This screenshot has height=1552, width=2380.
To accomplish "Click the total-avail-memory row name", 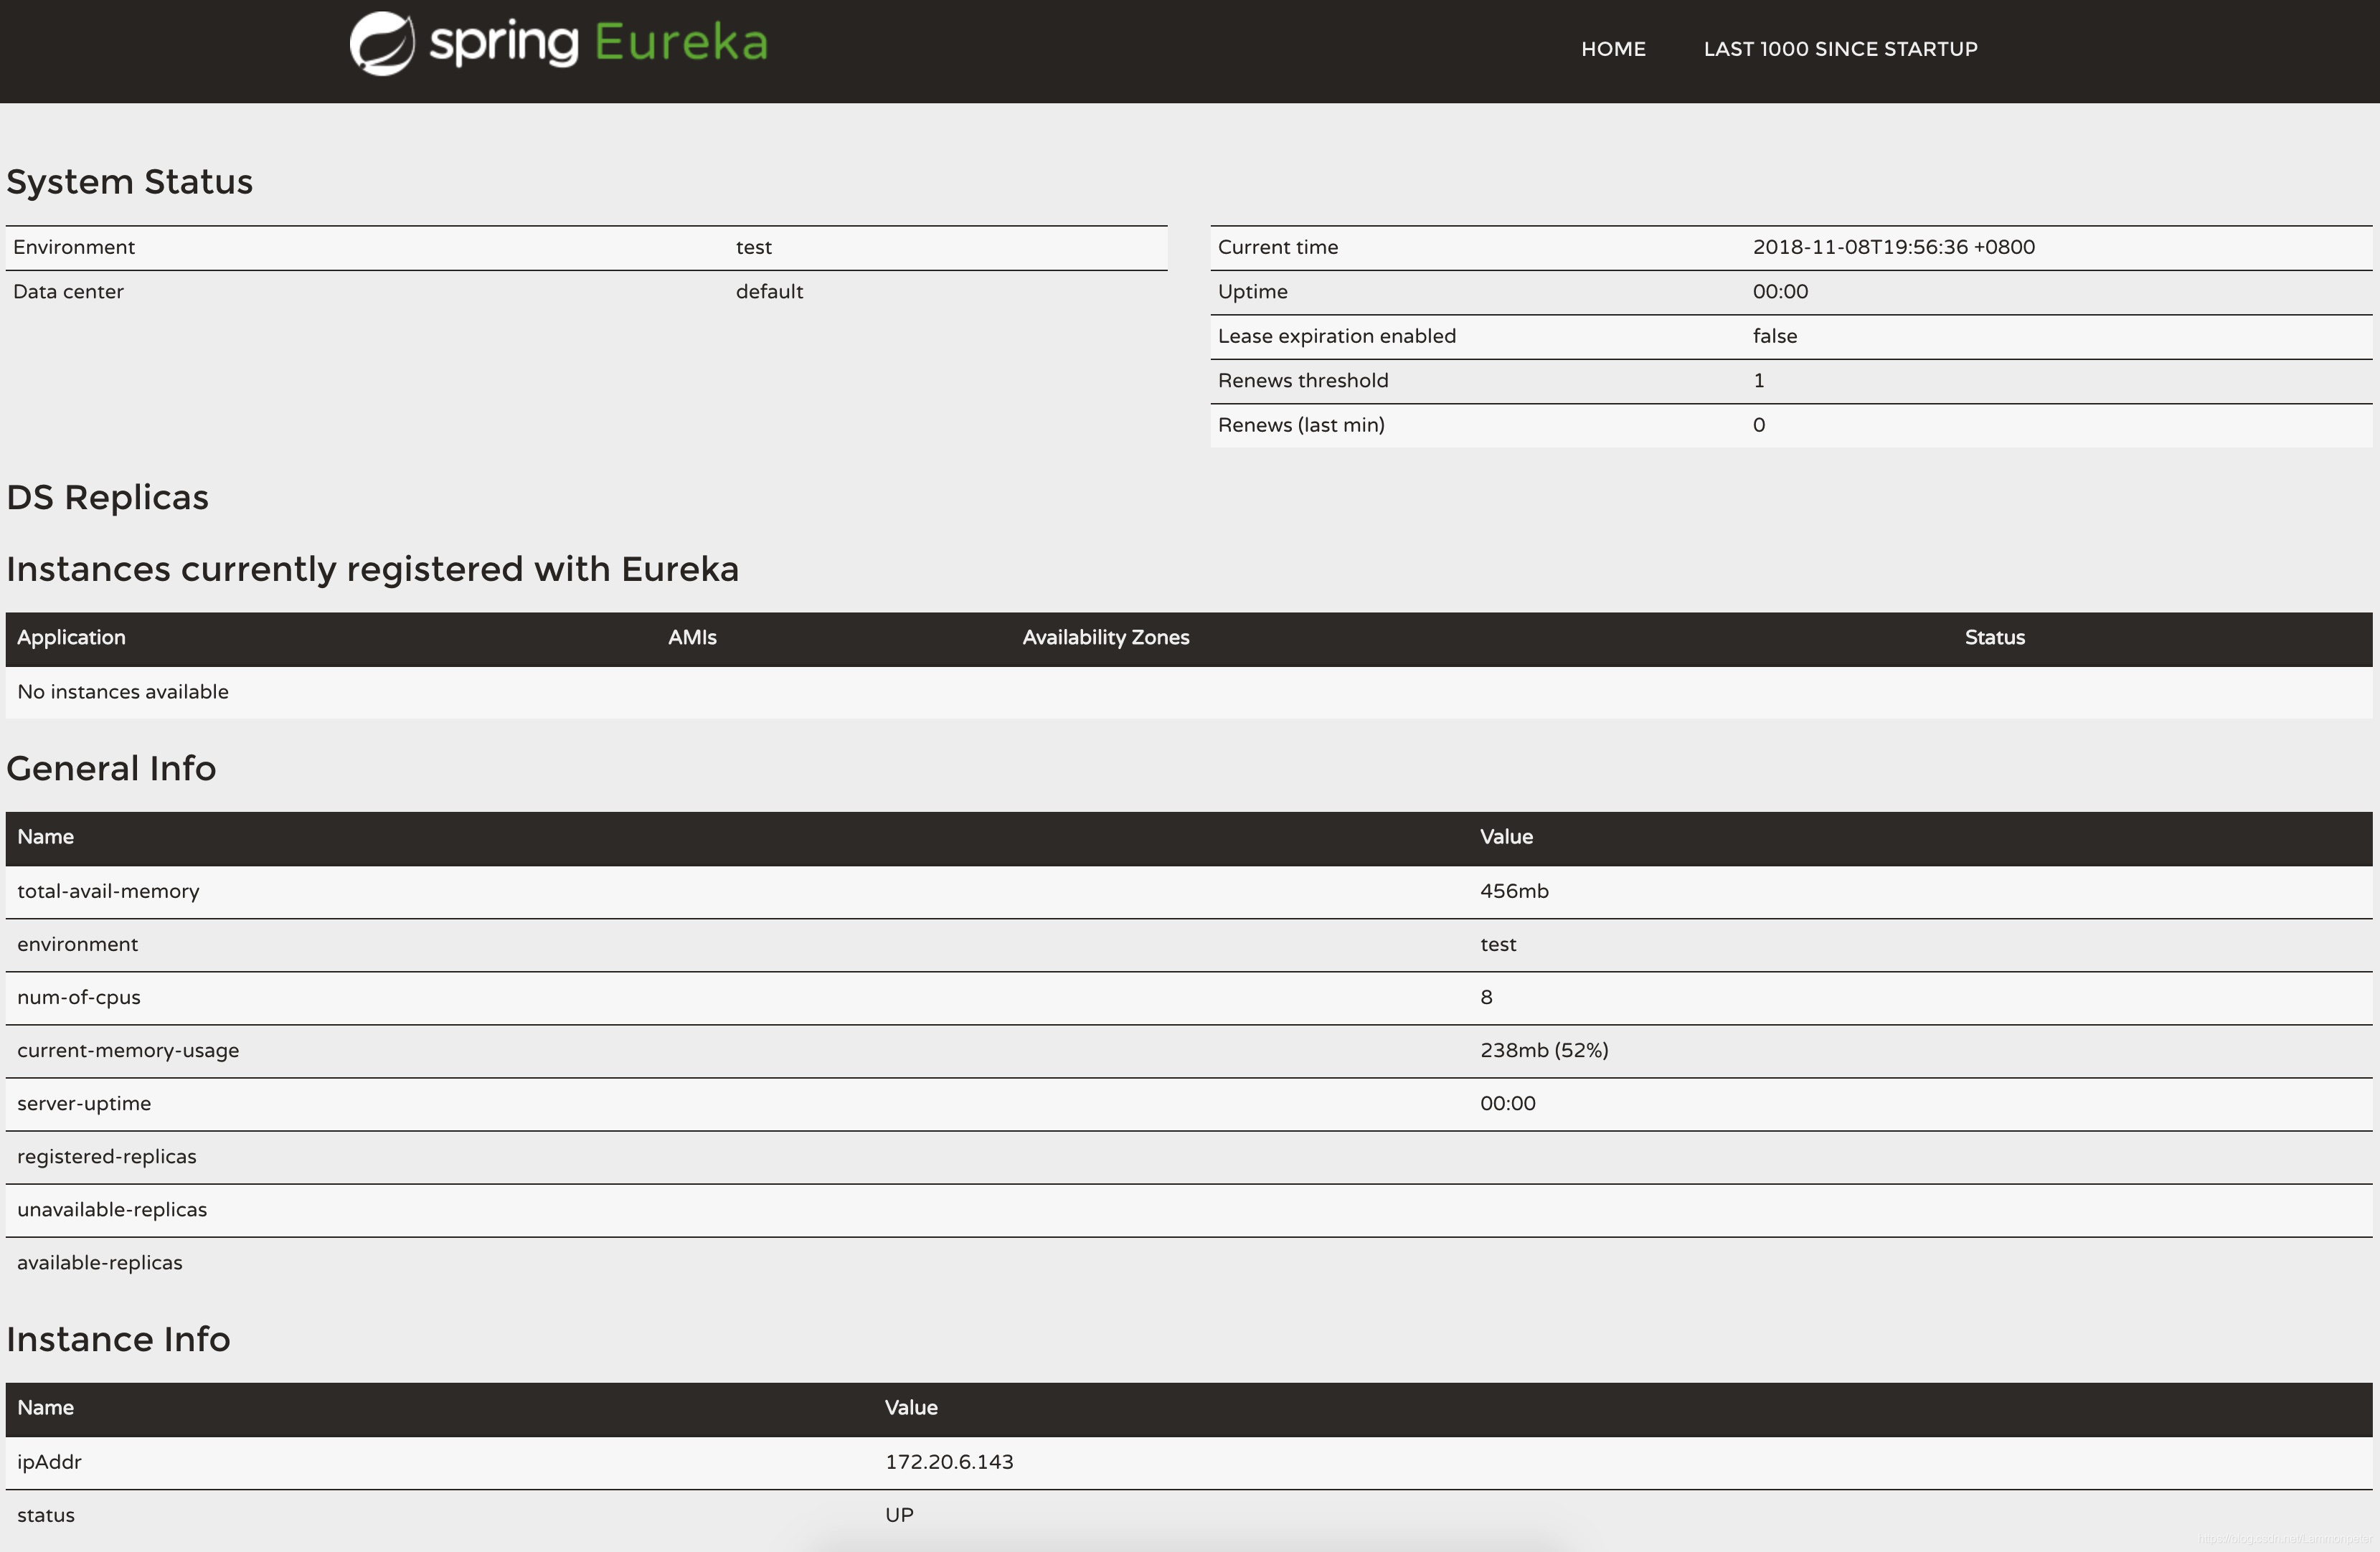I will (108, 891).
